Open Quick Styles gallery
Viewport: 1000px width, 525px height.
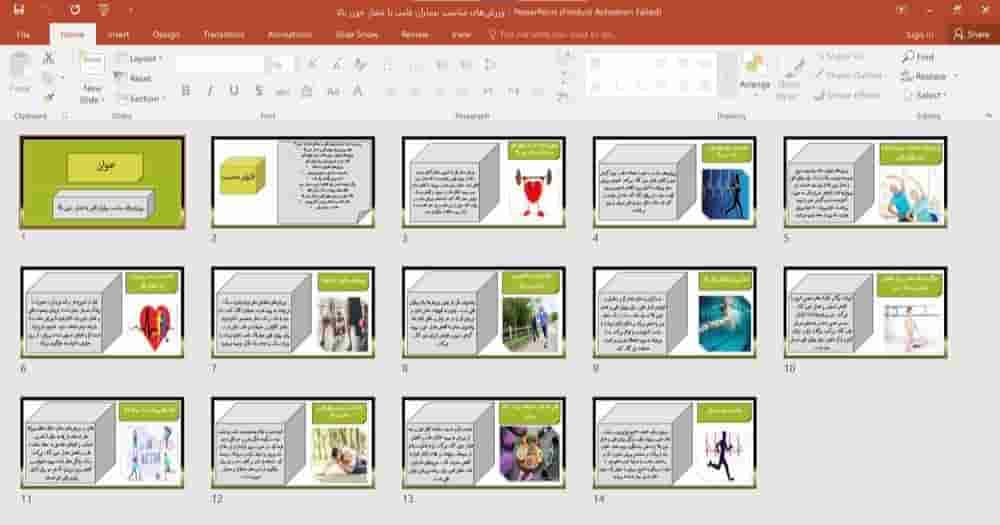click(788, 78)
